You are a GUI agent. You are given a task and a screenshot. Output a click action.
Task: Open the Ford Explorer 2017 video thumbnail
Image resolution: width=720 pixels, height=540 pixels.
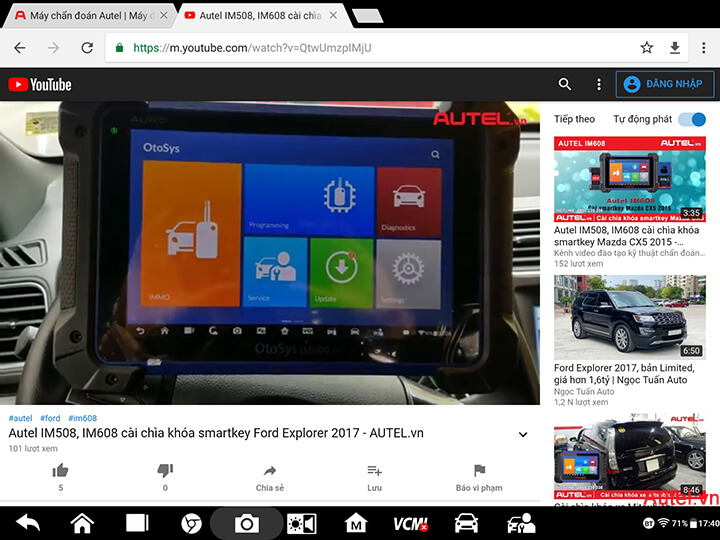(x=630, y=317)
